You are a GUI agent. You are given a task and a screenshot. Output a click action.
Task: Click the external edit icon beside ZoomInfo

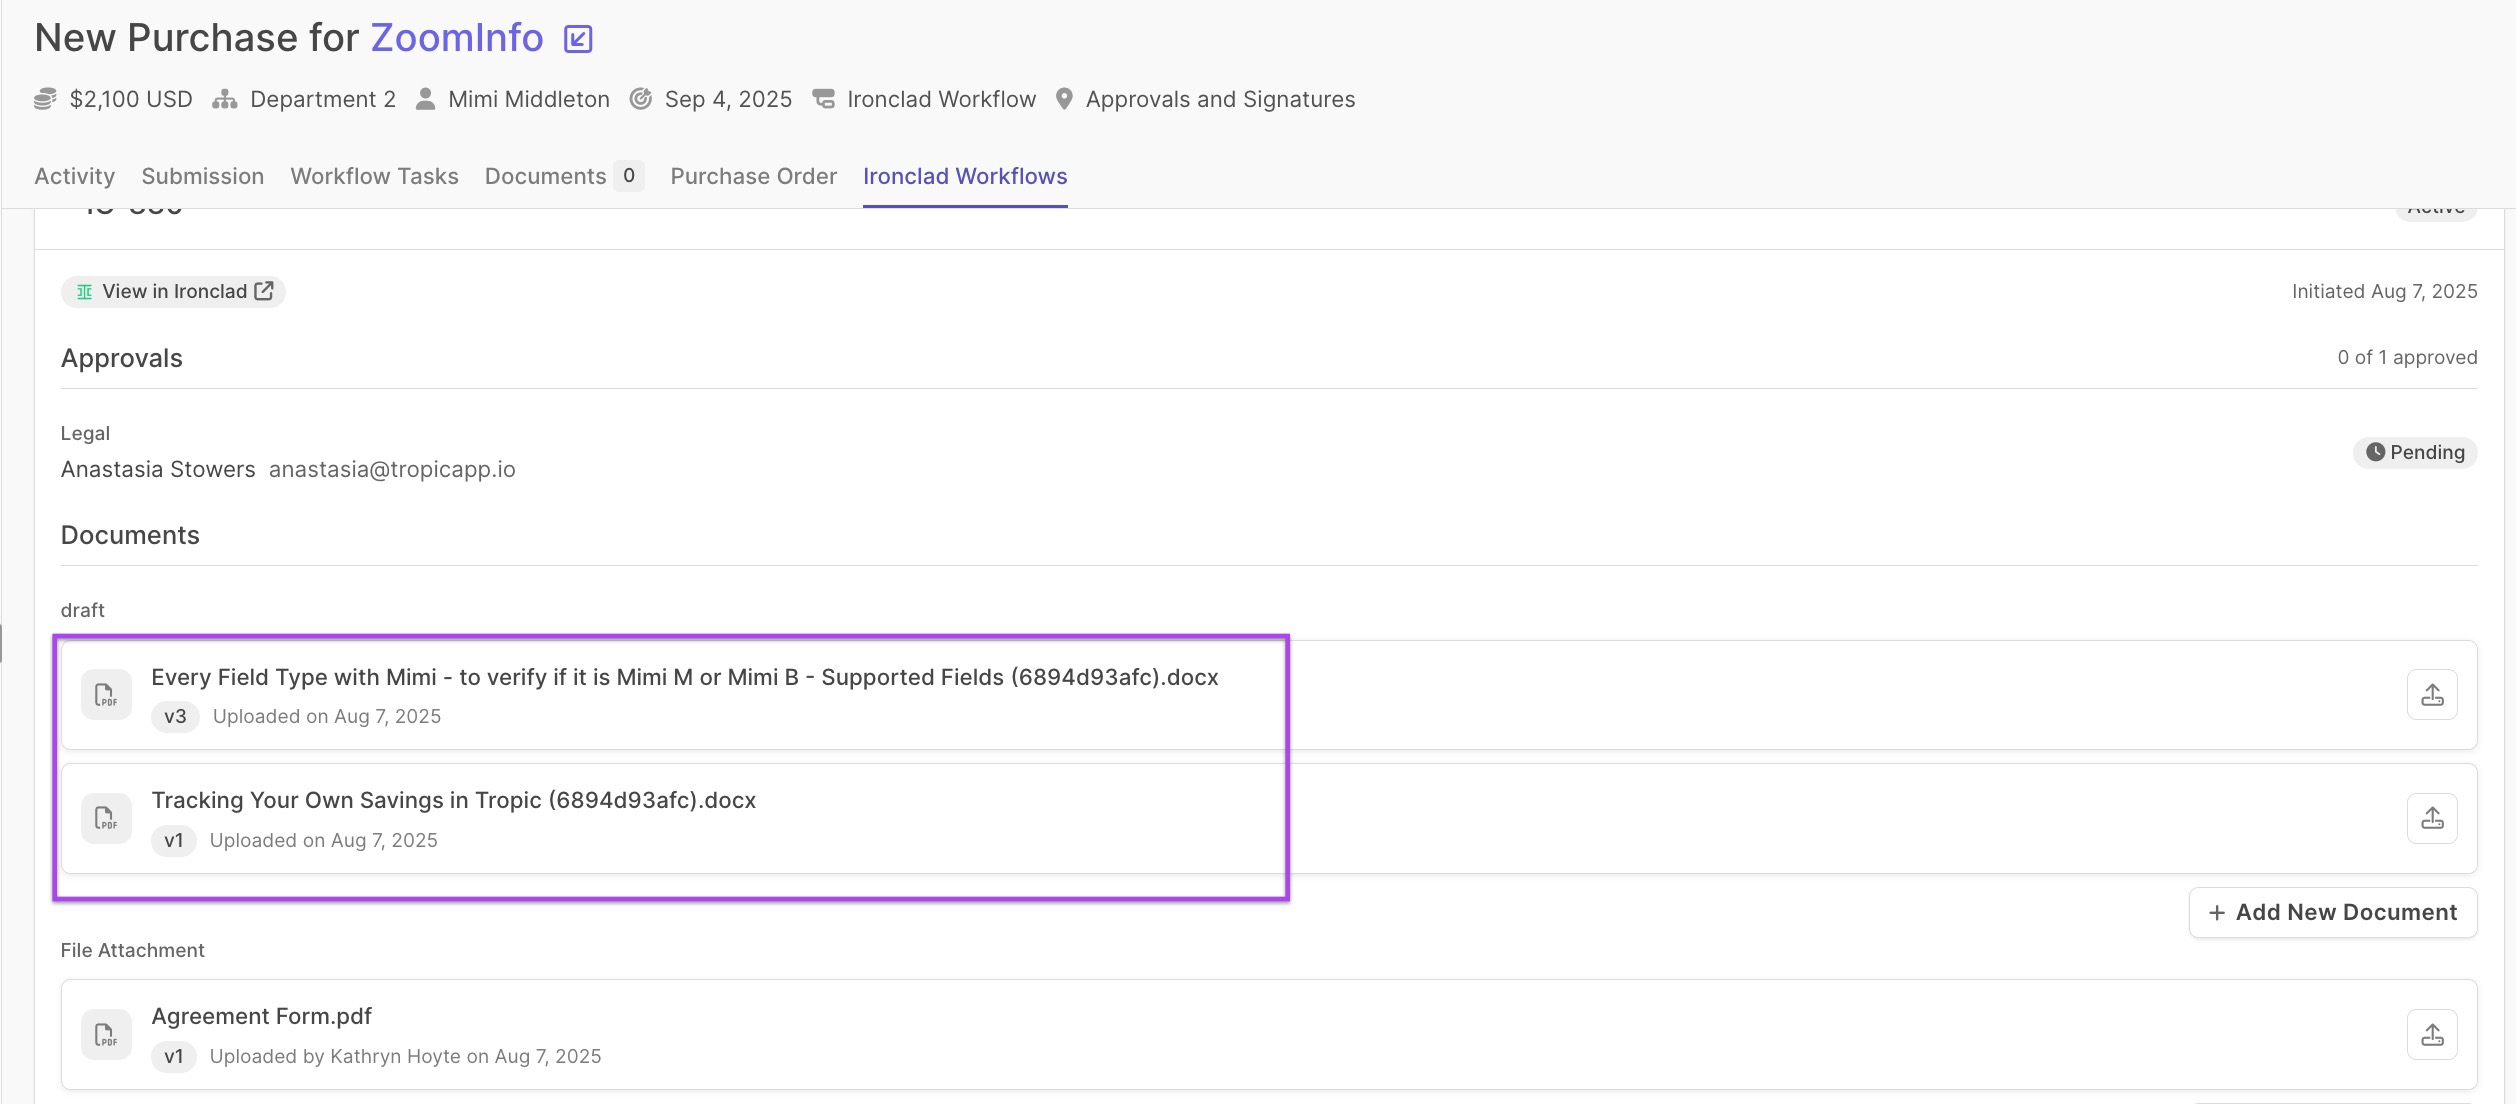pyautogui.click(x=578, y=39)
